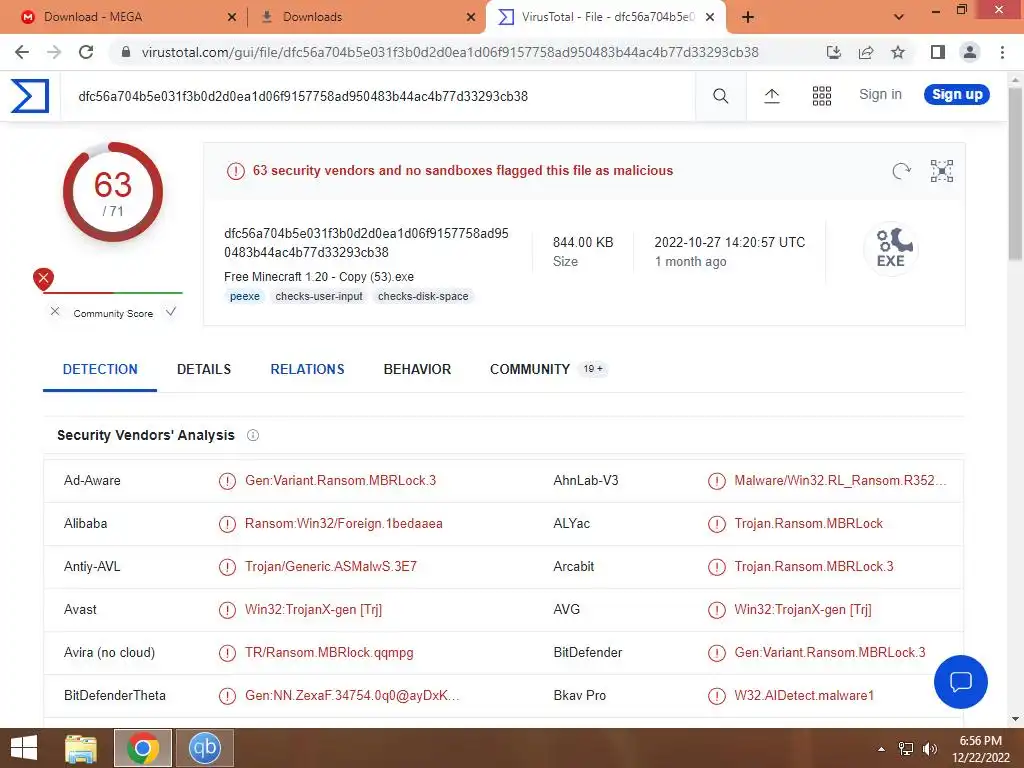Click the VirusTotal logo icon

(x=30, y=96)
